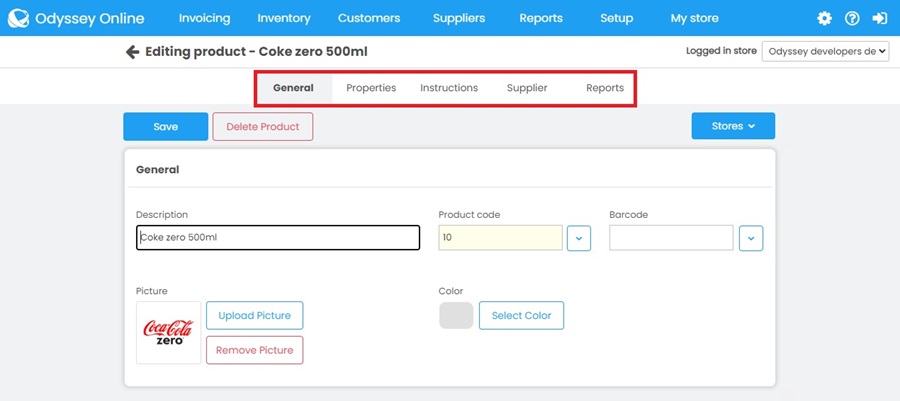Switch to the Instructions tab

(449, 88)
